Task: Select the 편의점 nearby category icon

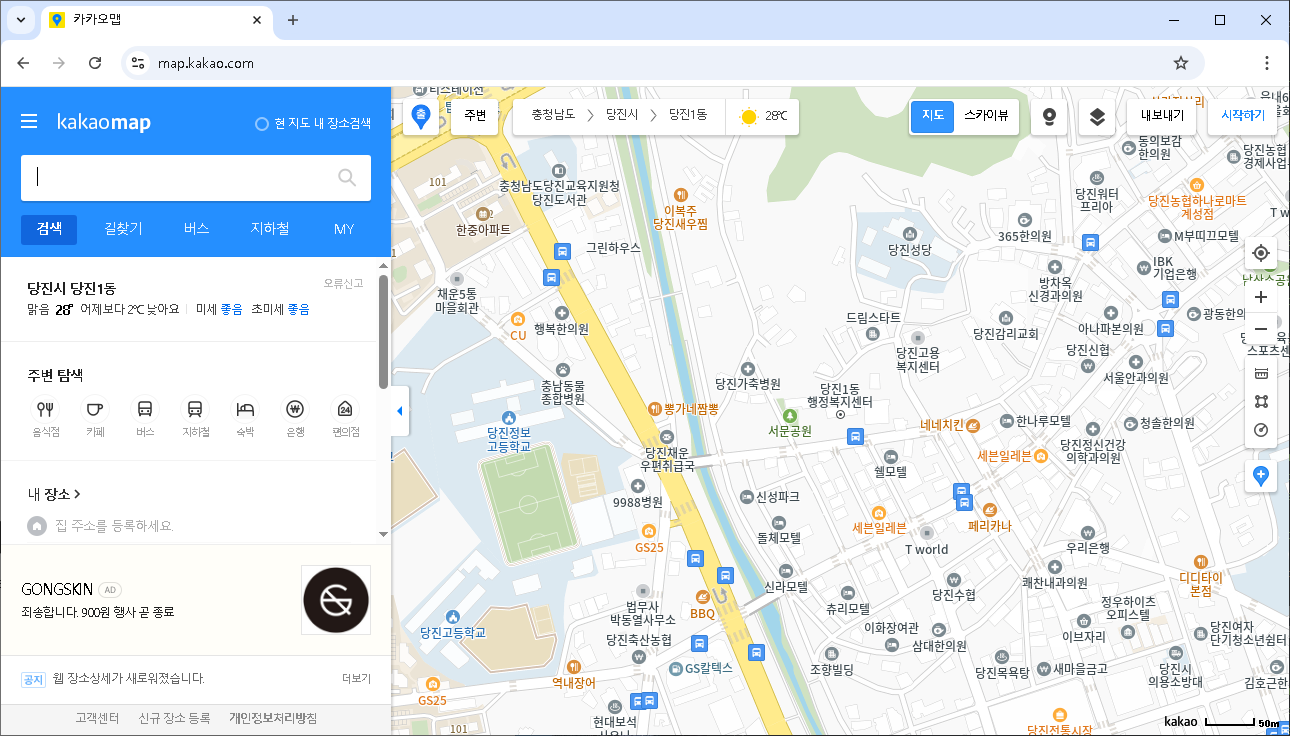Action: pos(345,408)
